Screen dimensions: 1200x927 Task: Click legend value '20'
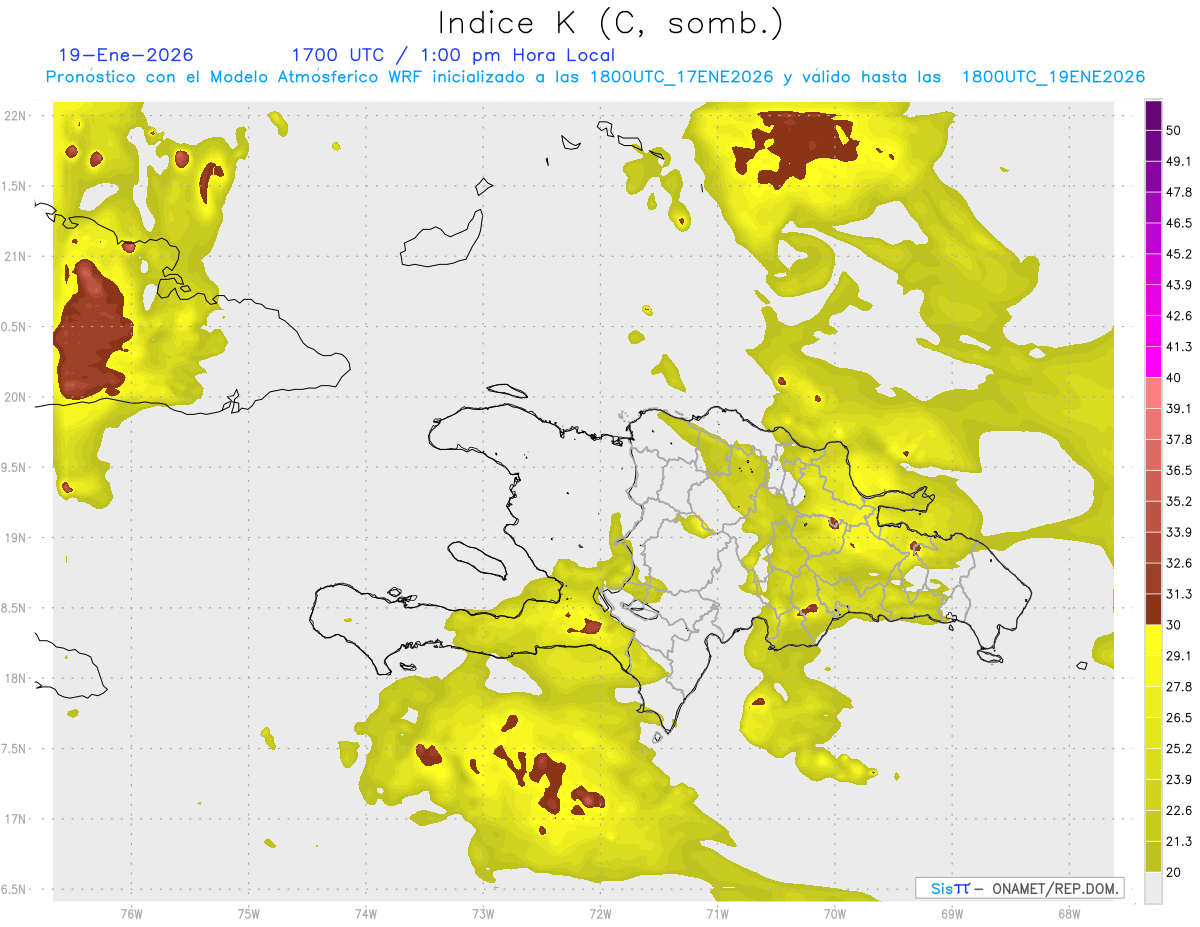(x=1174, y=872)
